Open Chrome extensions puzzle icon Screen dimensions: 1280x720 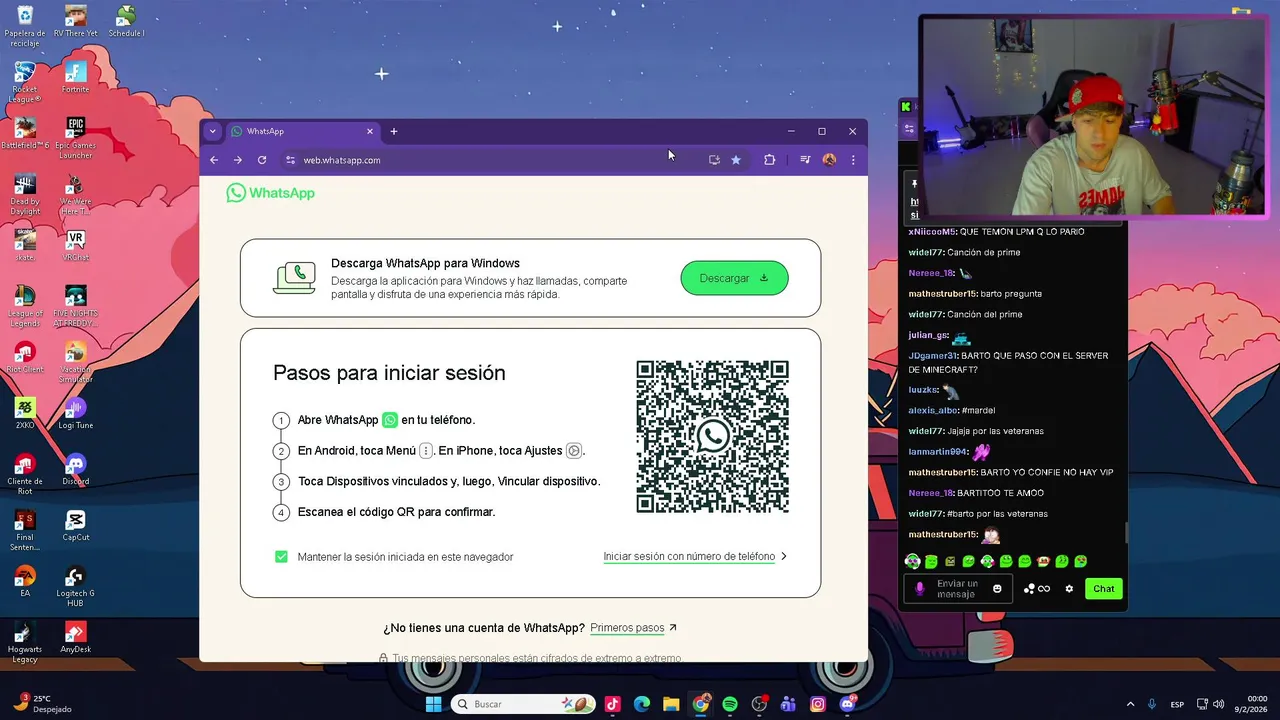(769, 160)
